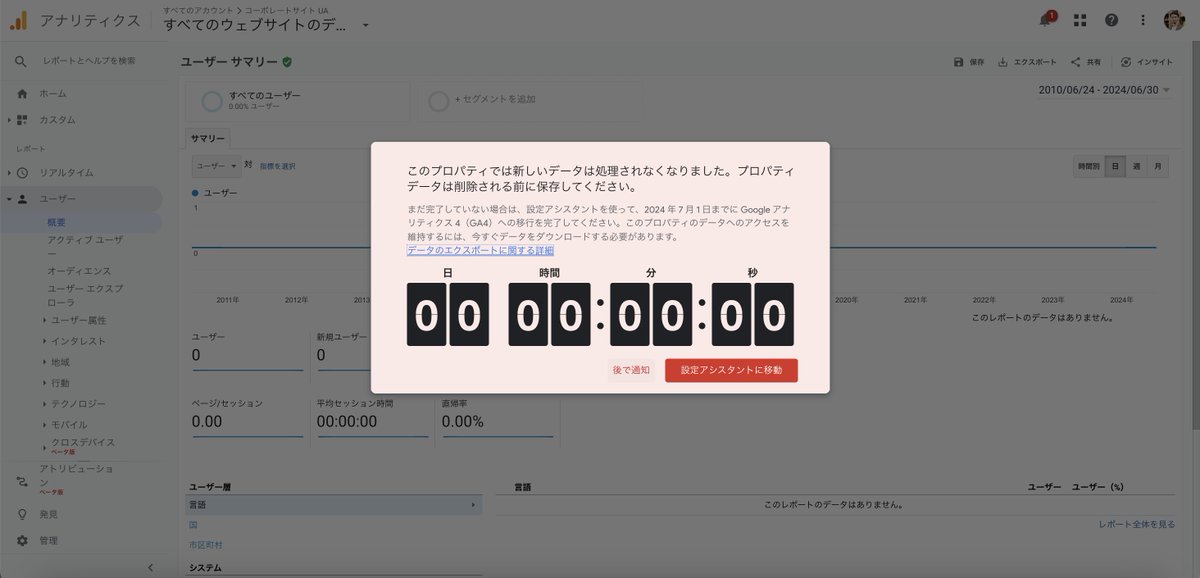Open アクティブ ユーザー report
1200x578 pixels.
click(x=86, y=247)
